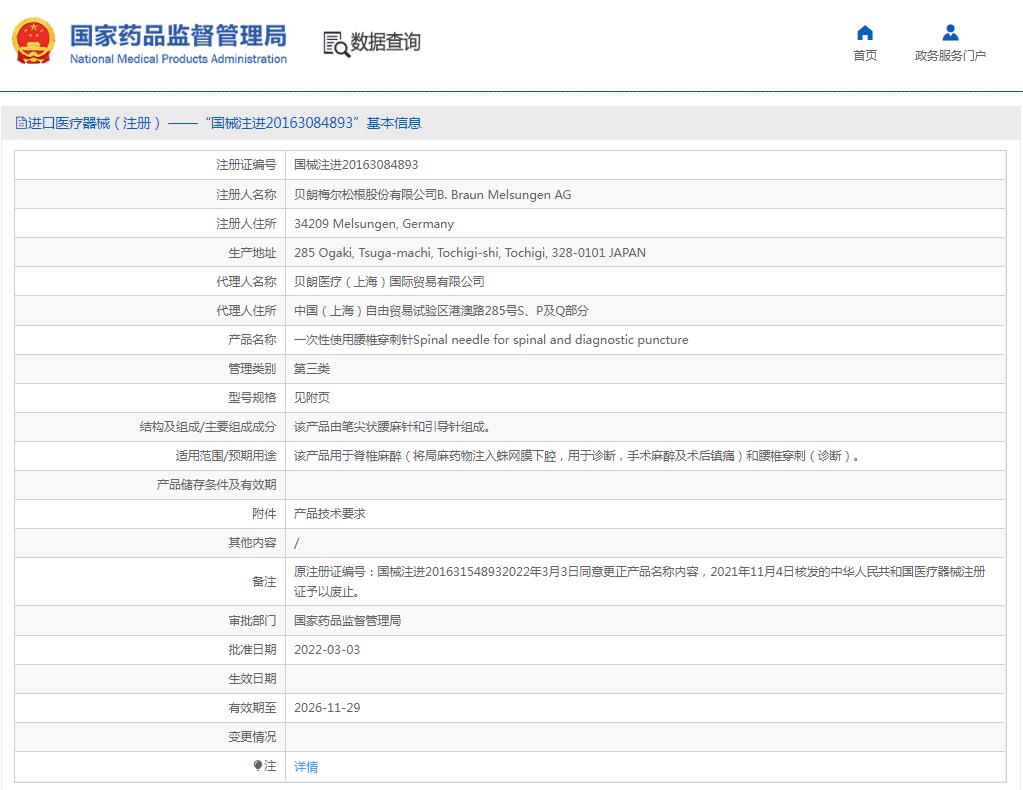
Task: Click the 管理类别 label
Action: pyautogui.click(x=252, y=369)
